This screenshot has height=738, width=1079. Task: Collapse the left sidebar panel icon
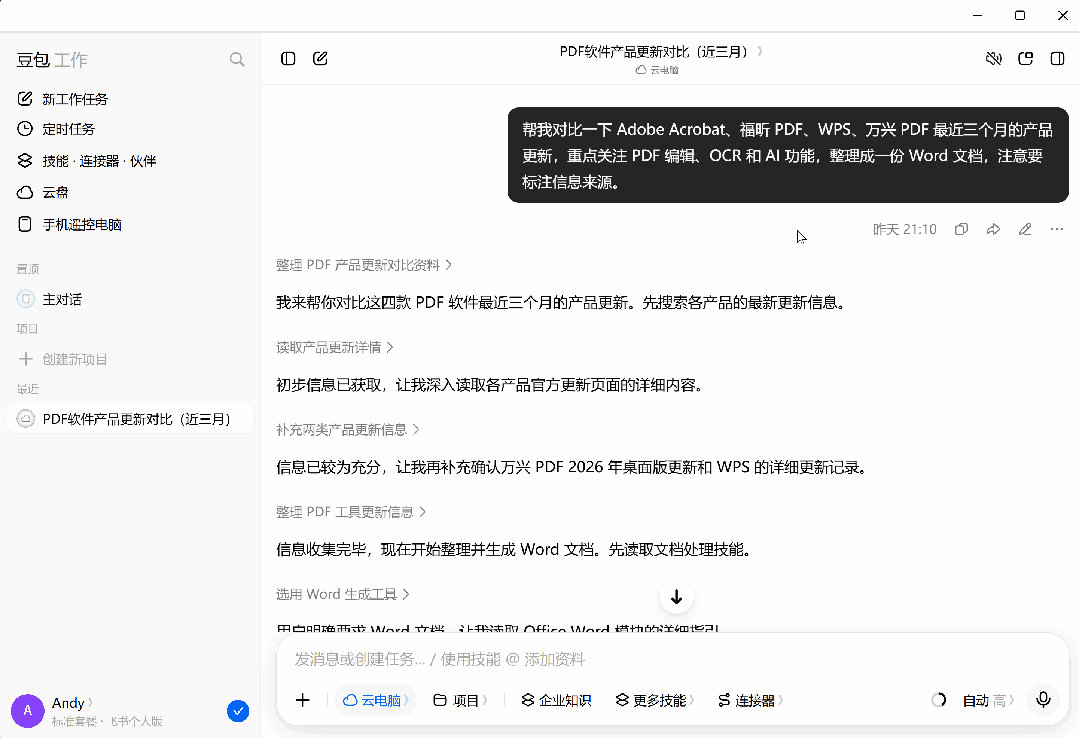[288, 59]
